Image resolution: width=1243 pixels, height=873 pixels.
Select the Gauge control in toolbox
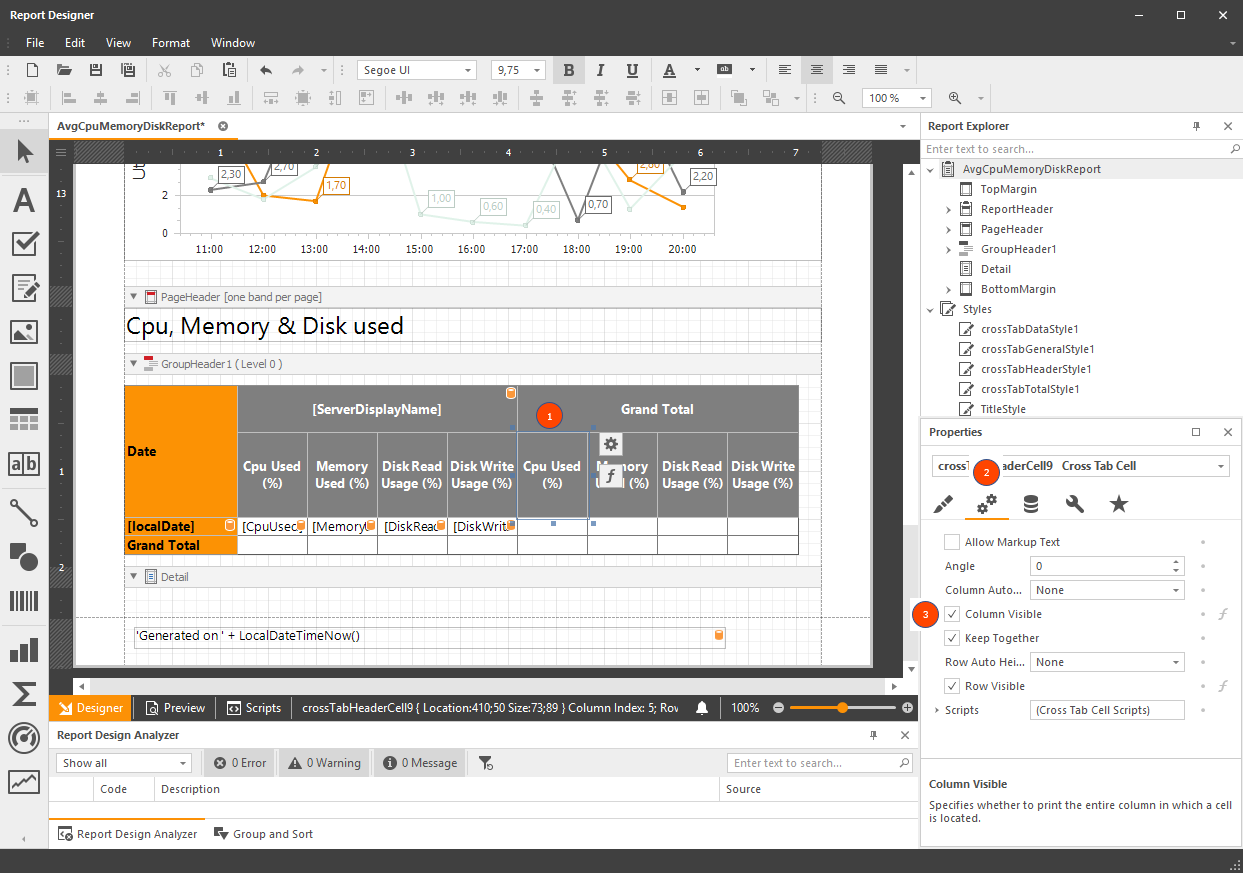coord(24,737)
